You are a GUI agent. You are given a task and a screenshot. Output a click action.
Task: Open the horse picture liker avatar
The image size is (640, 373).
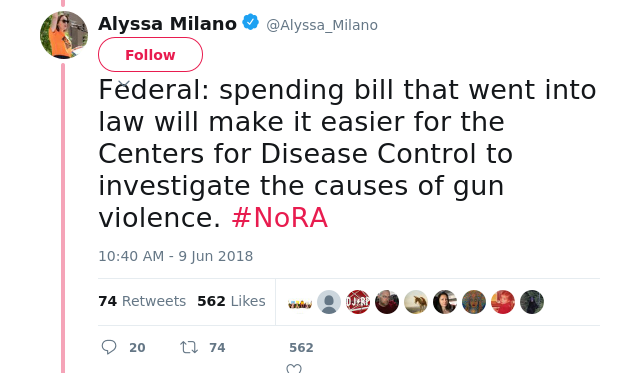(x=416, y=302)
